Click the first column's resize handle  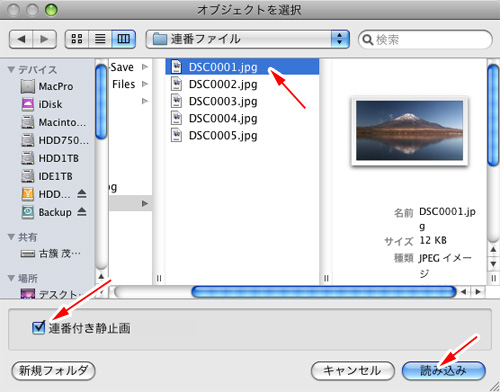[x=159, y=278]
